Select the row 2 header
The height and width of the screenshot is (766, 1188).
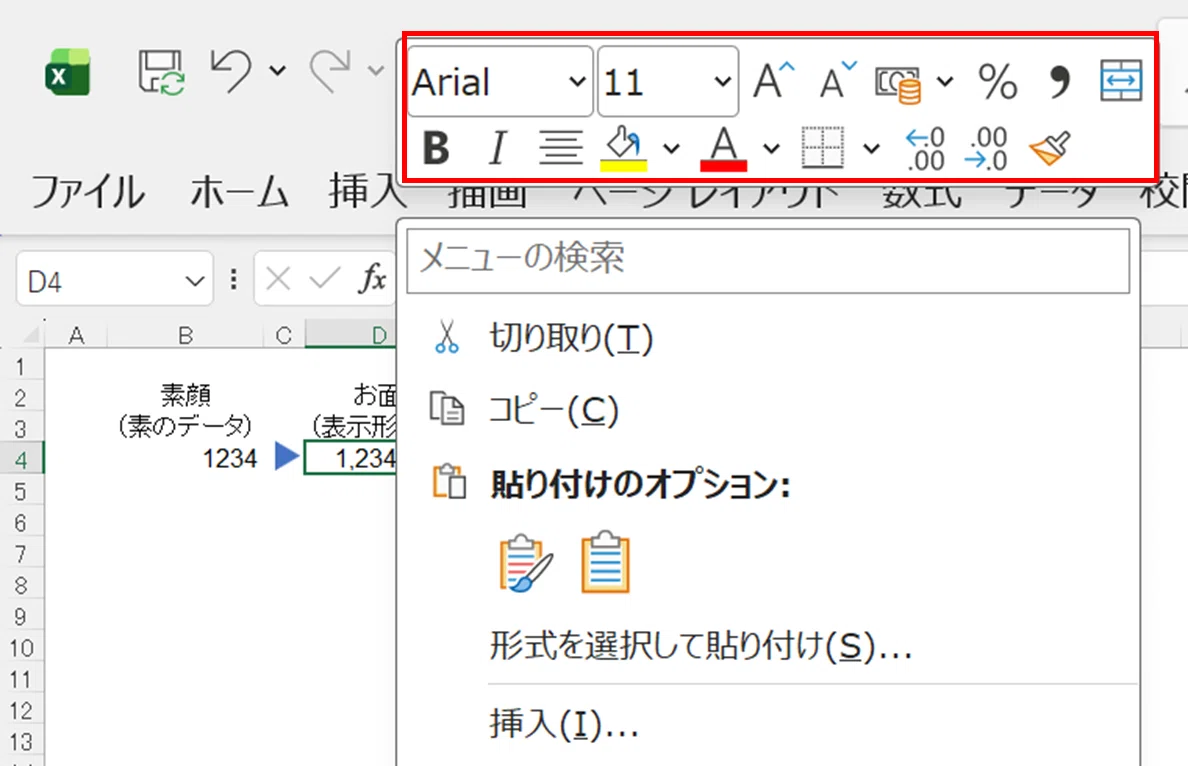(x=21, y=397)
